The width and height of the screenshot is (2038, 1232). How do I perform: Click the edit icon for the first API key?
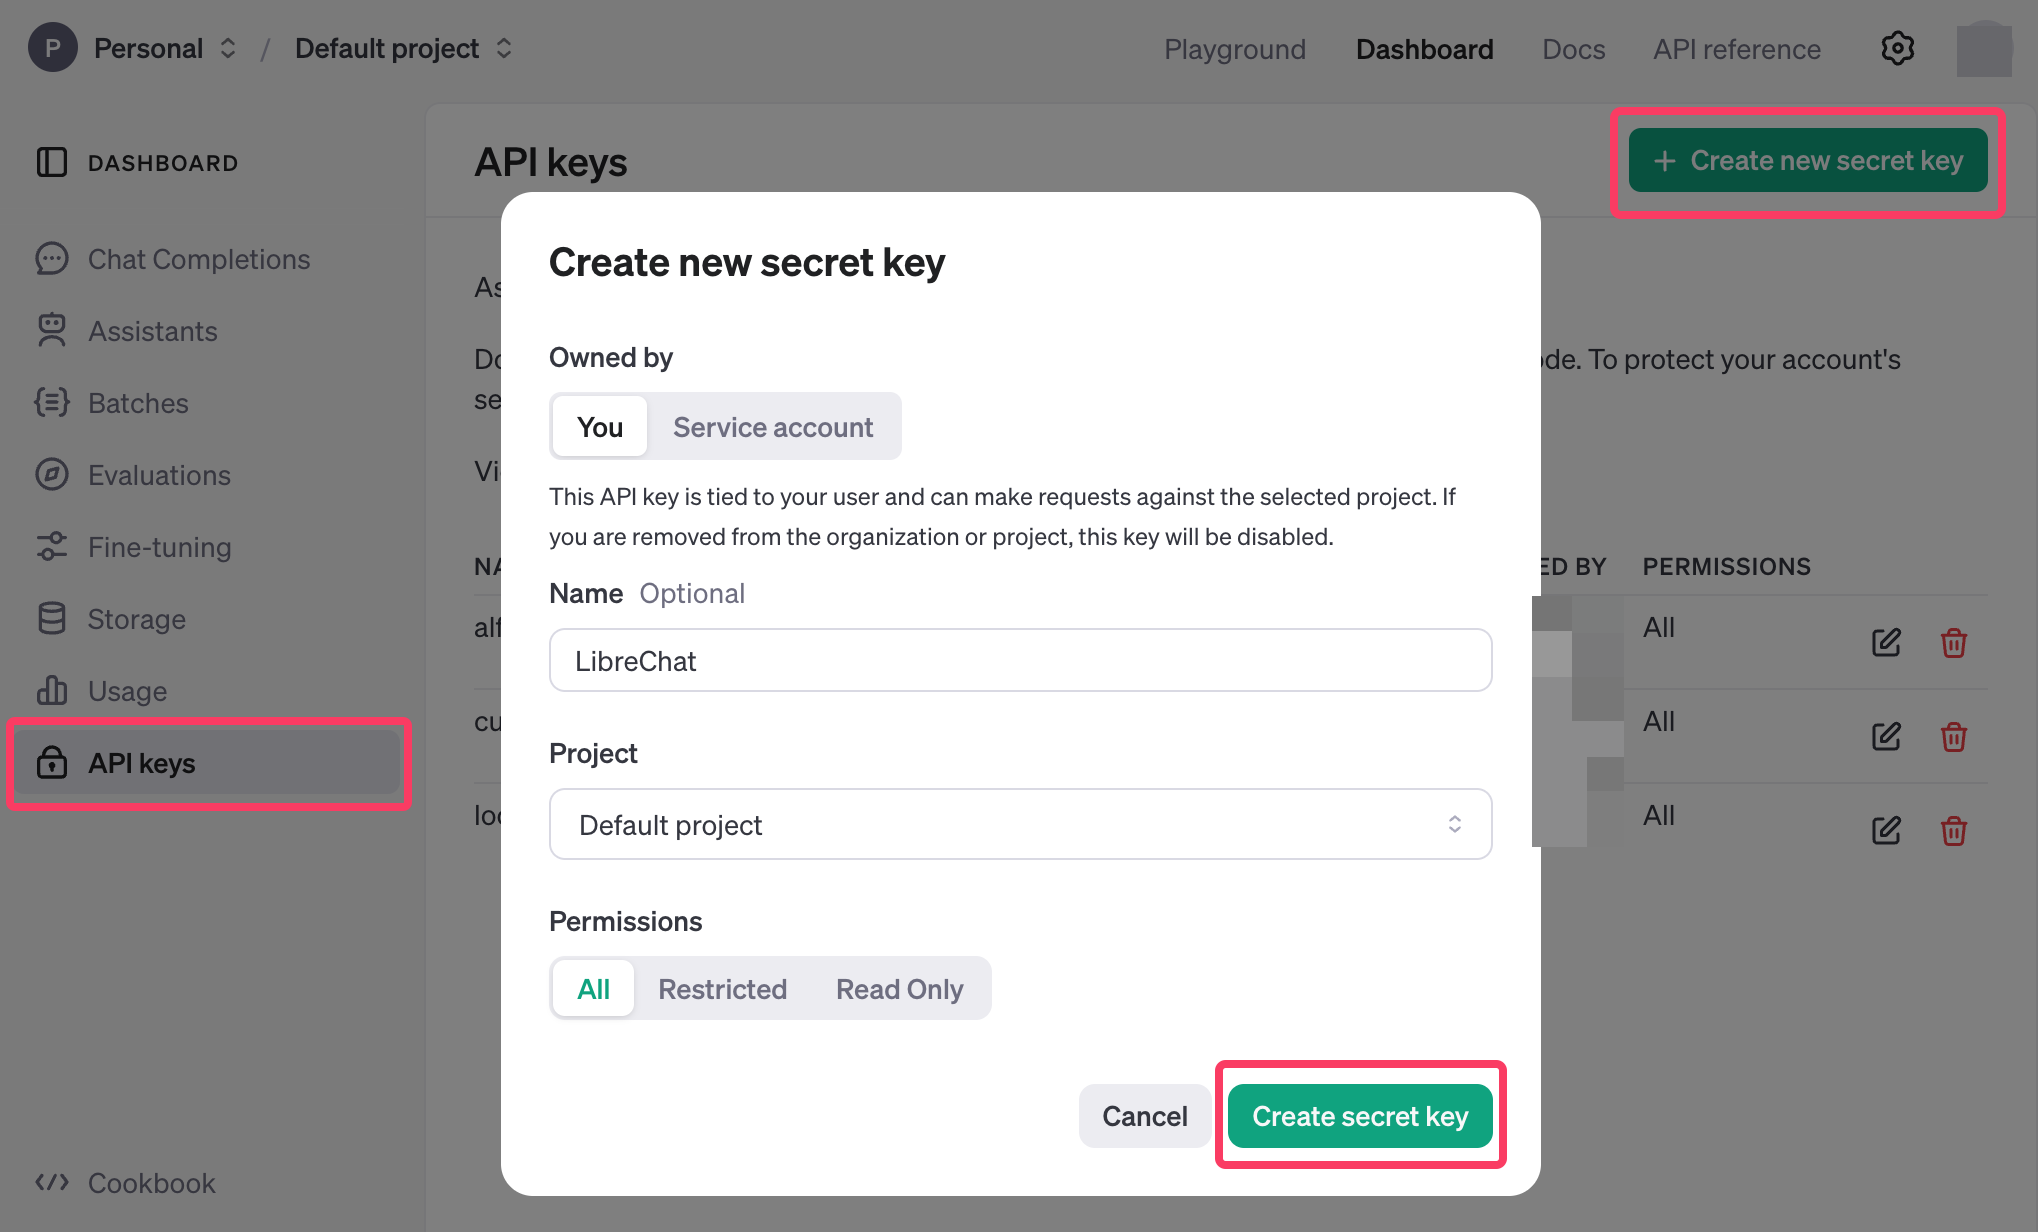[1886, 642]
